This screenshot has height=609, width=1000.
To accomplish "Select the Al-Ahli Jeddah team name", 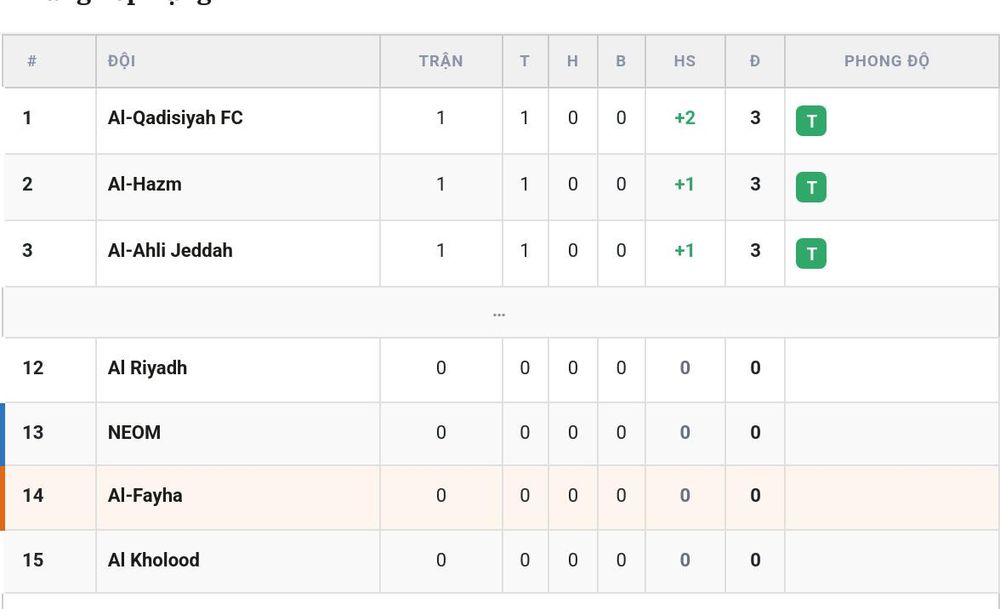I will click(x=170, y=251).
